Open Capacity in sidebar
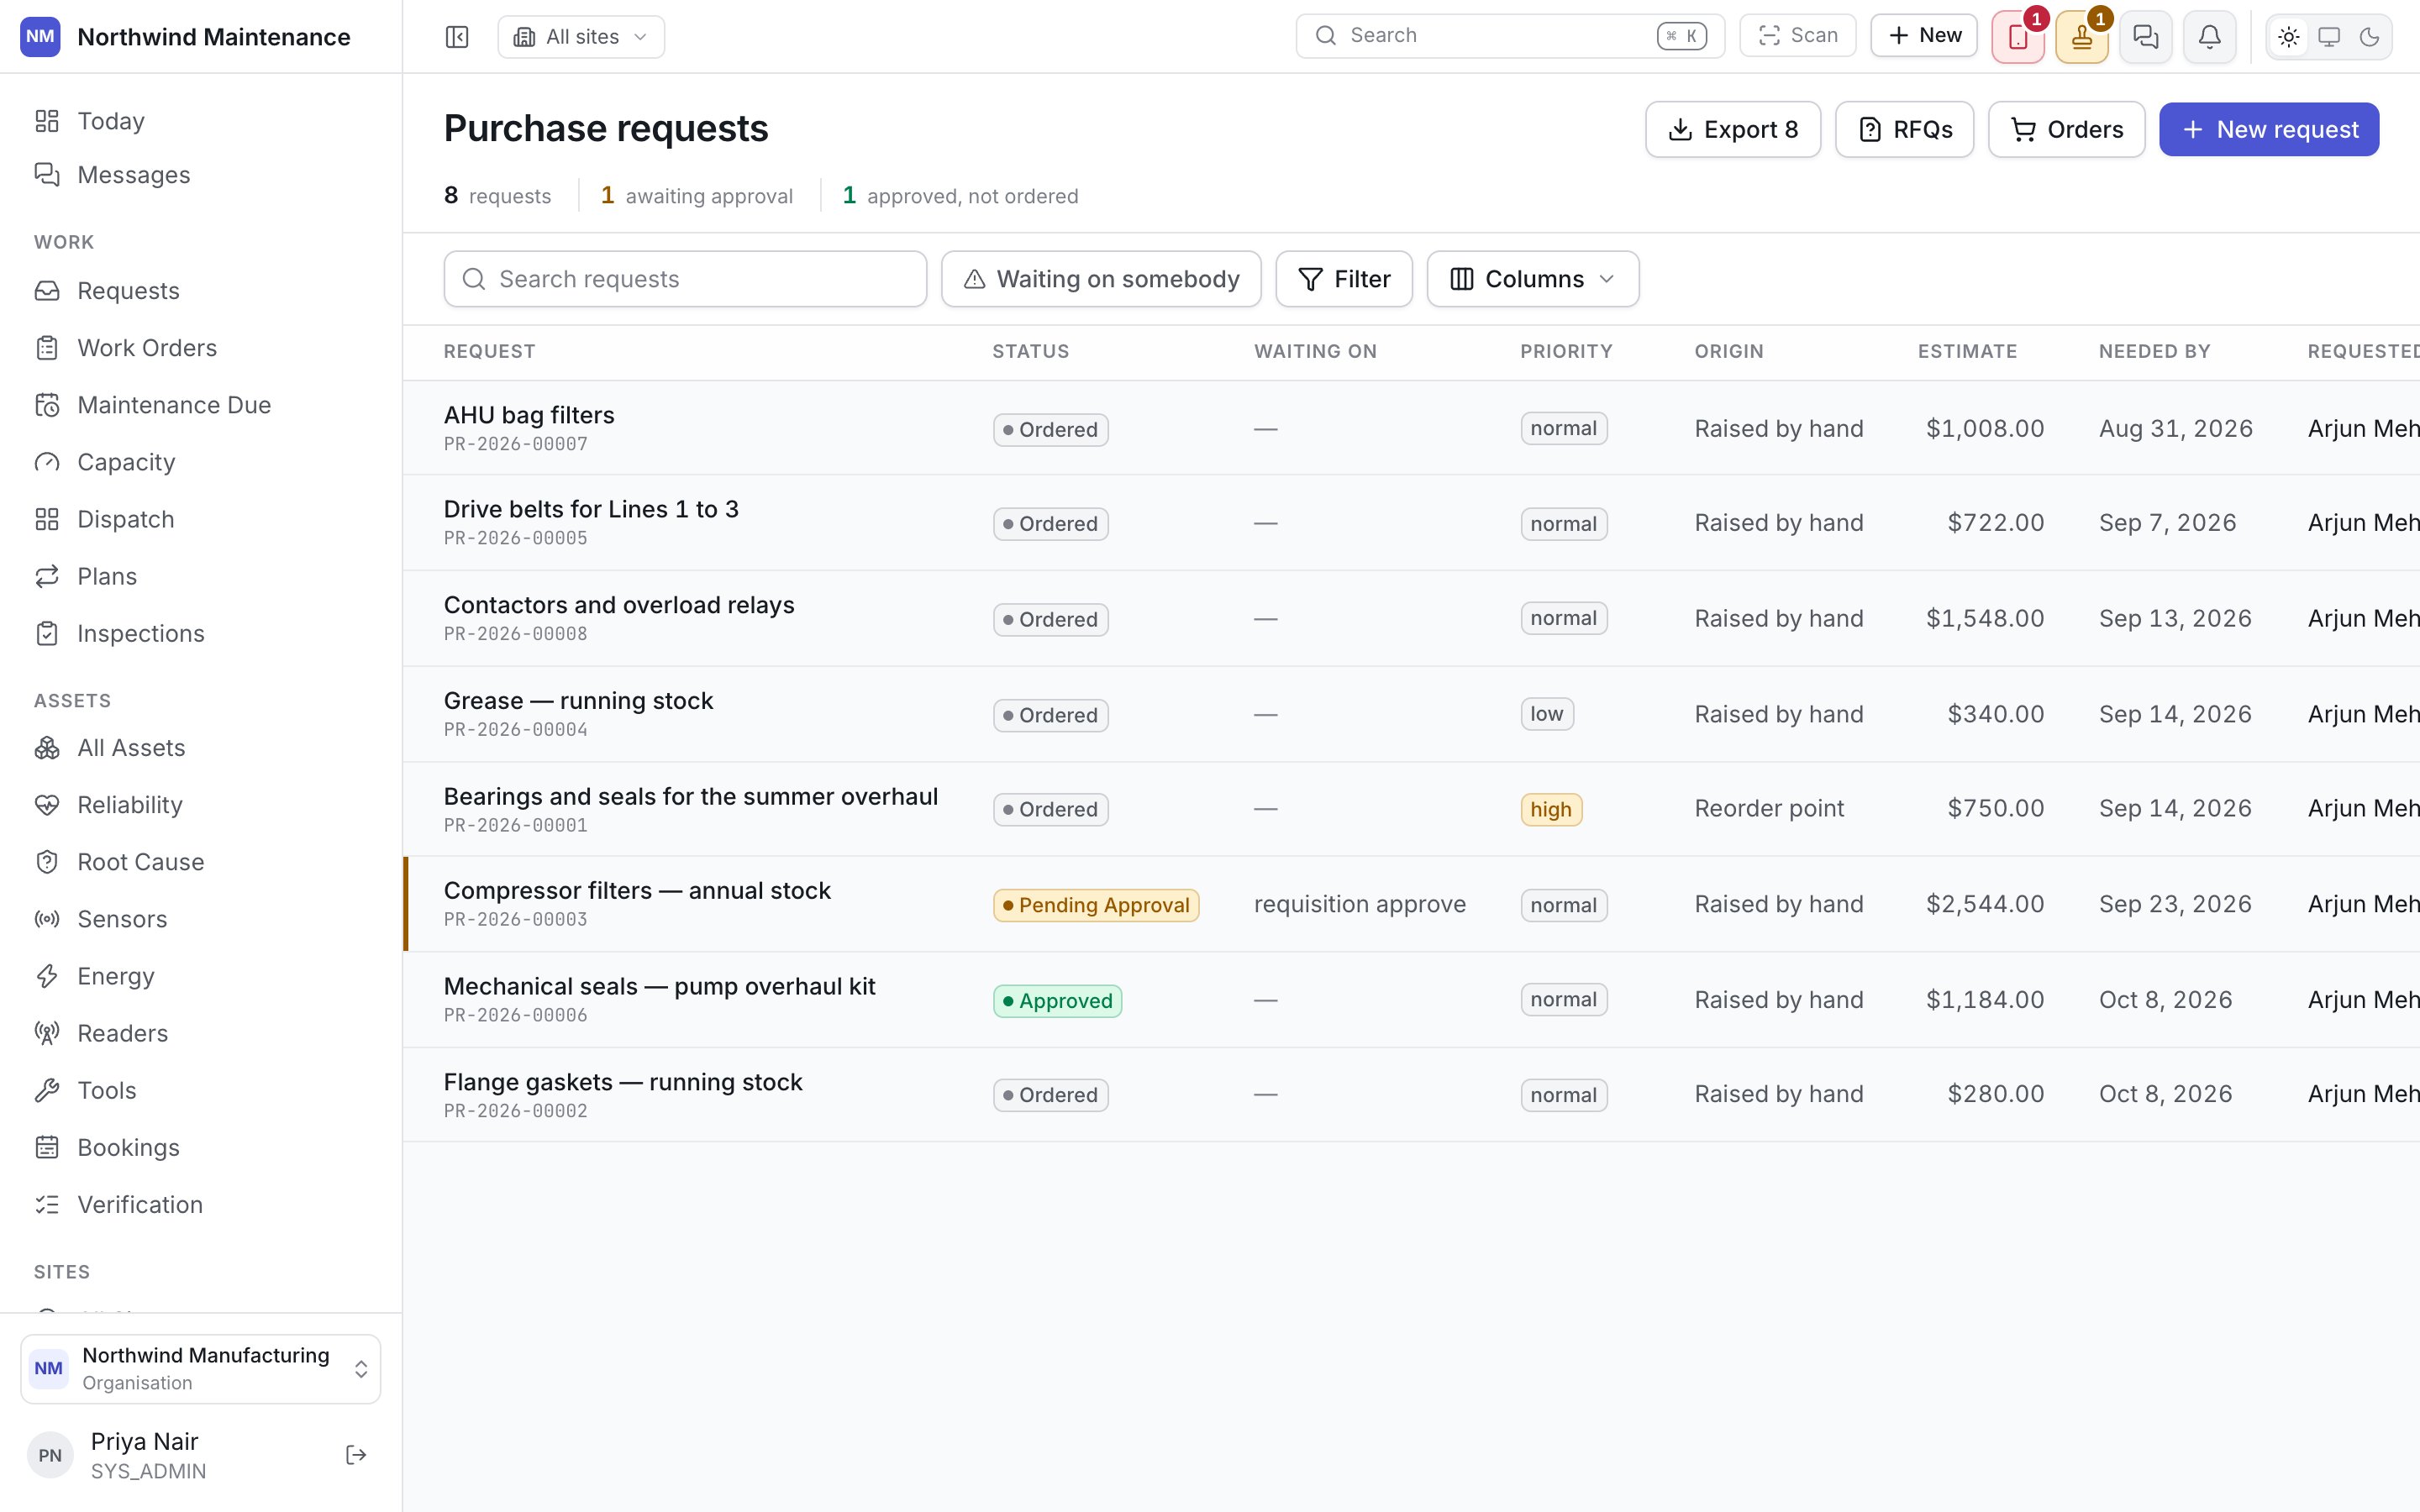Image resolution: width=2420 pixels, height=1512 pixels. pos(200,462)
